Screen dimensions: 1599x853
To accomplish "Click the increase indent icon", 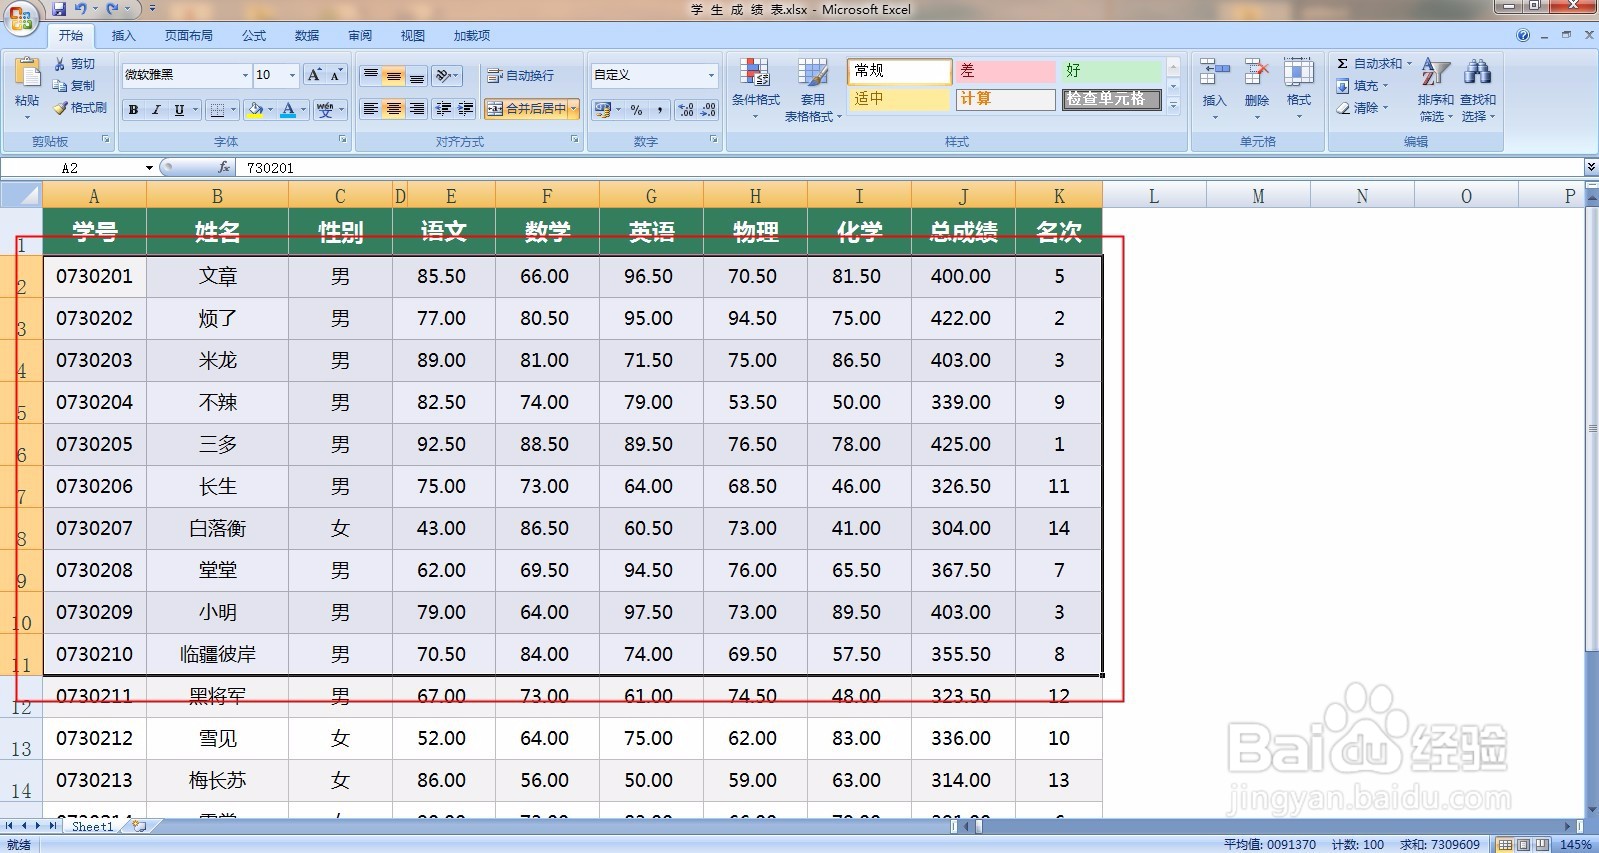I will [x=466, y=108].
